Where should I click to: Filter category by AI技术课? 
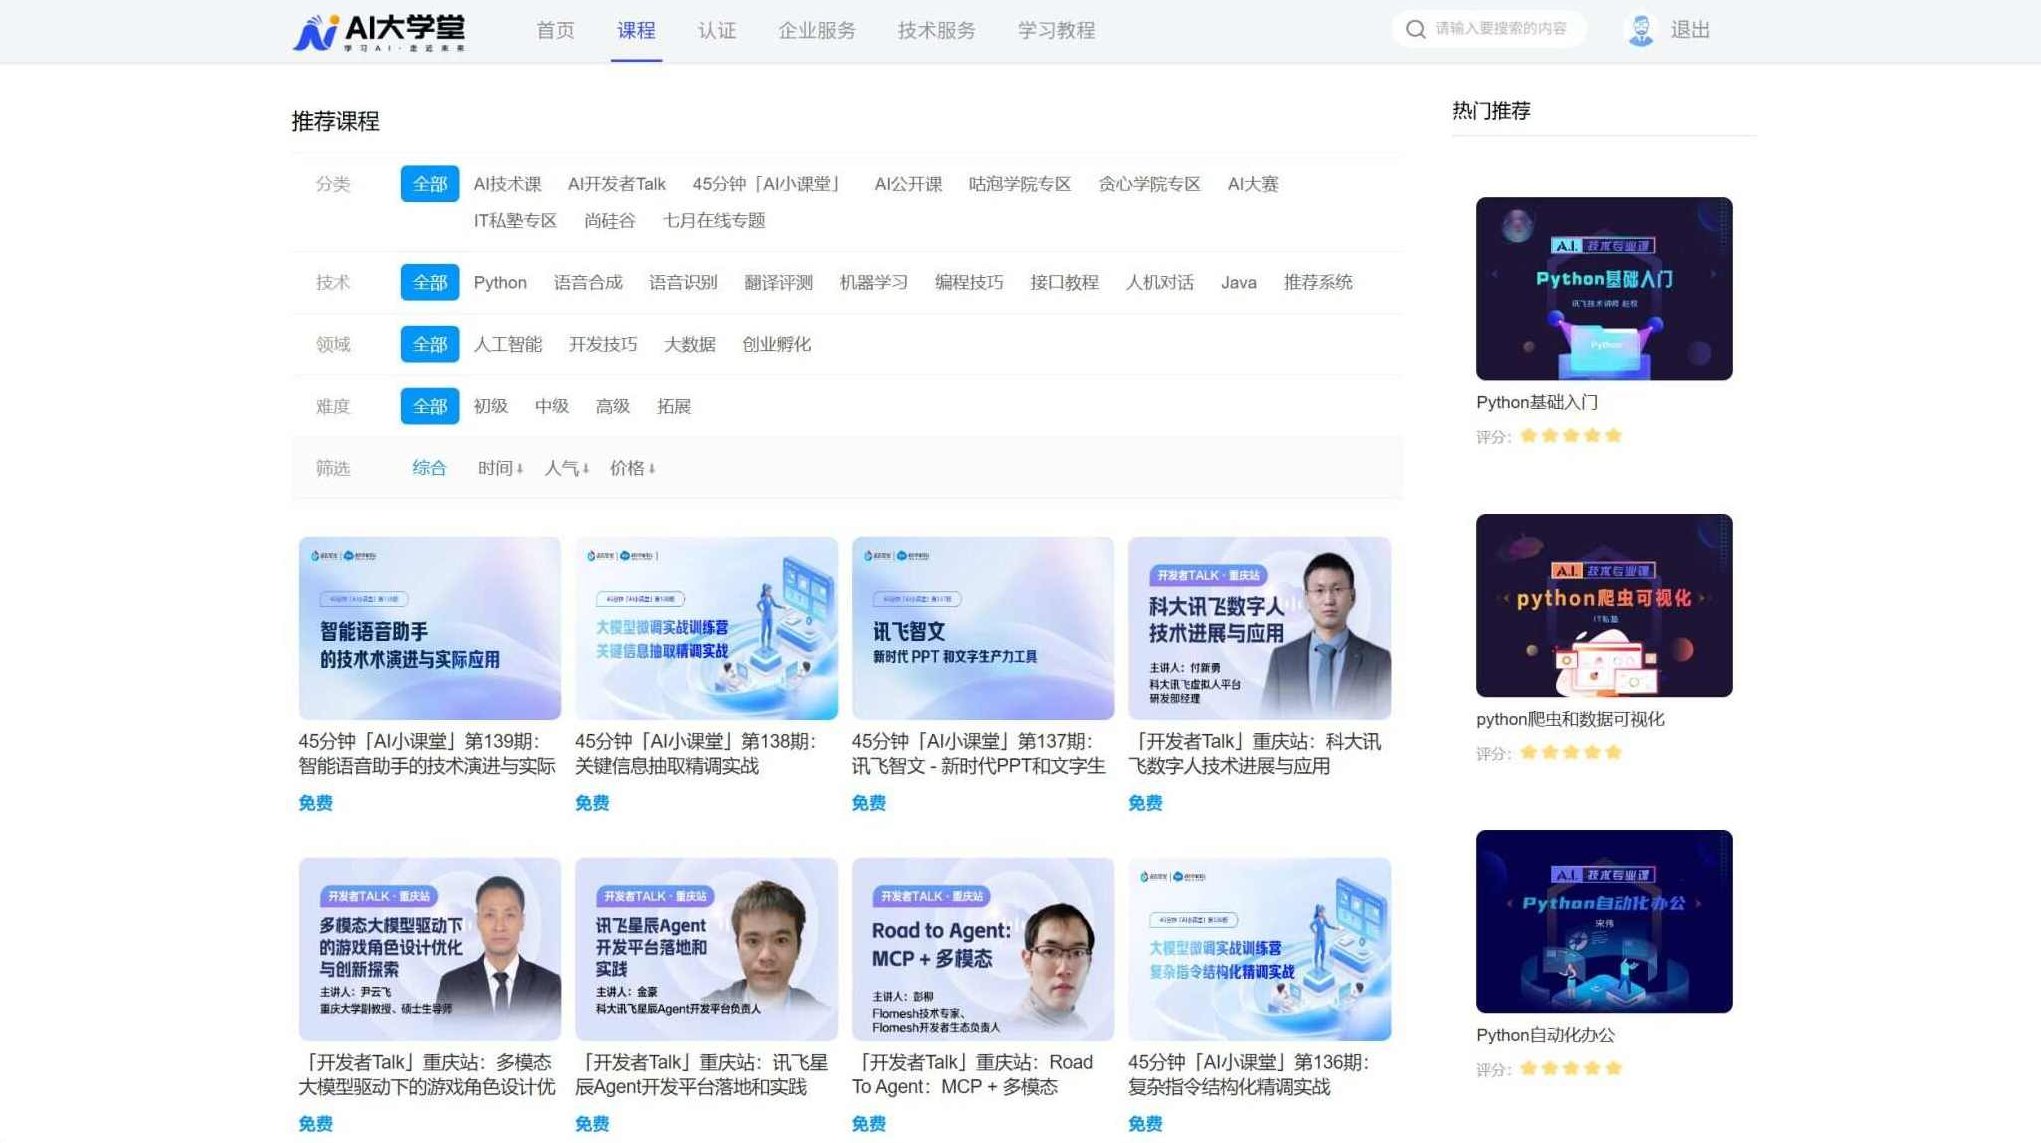click(507, 184)
